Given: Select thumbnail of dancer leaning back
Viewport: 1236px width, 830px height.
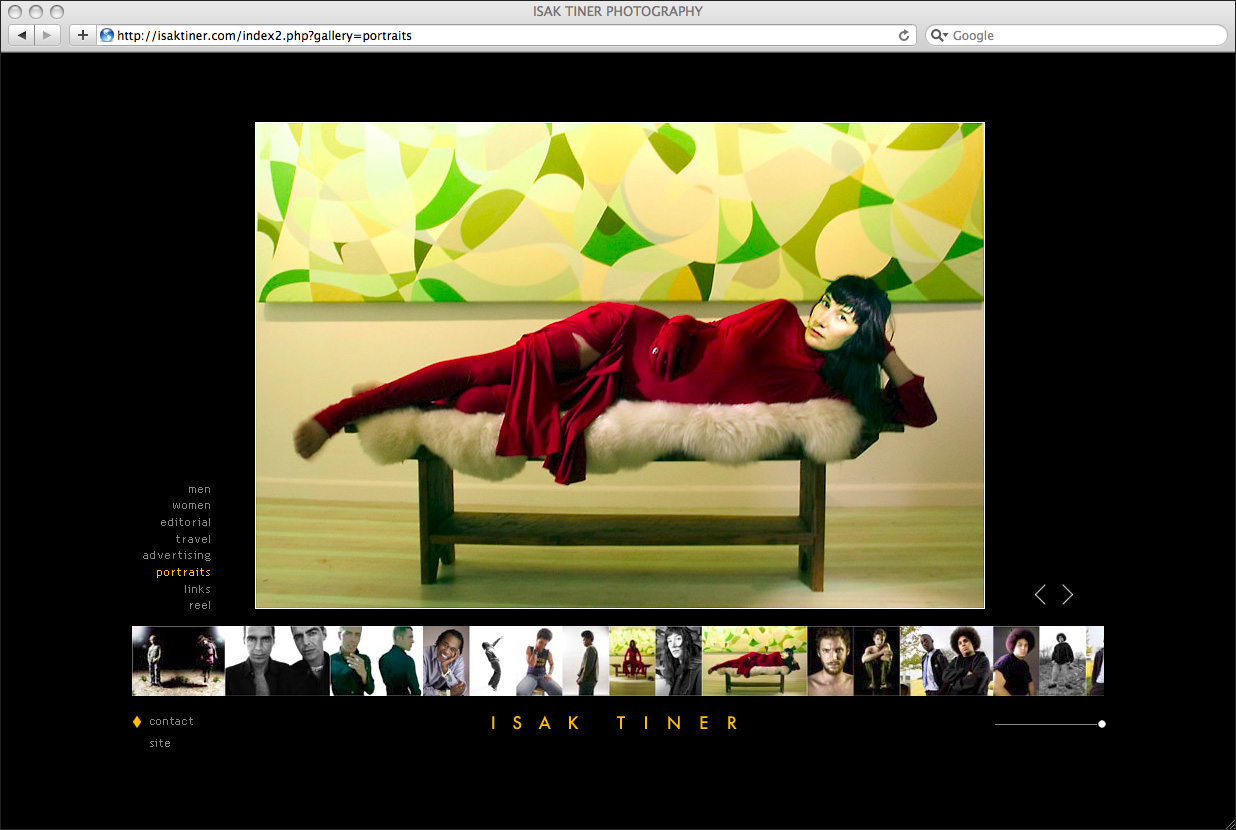Looking at the screenshot, I should click(x=492, y=661).
